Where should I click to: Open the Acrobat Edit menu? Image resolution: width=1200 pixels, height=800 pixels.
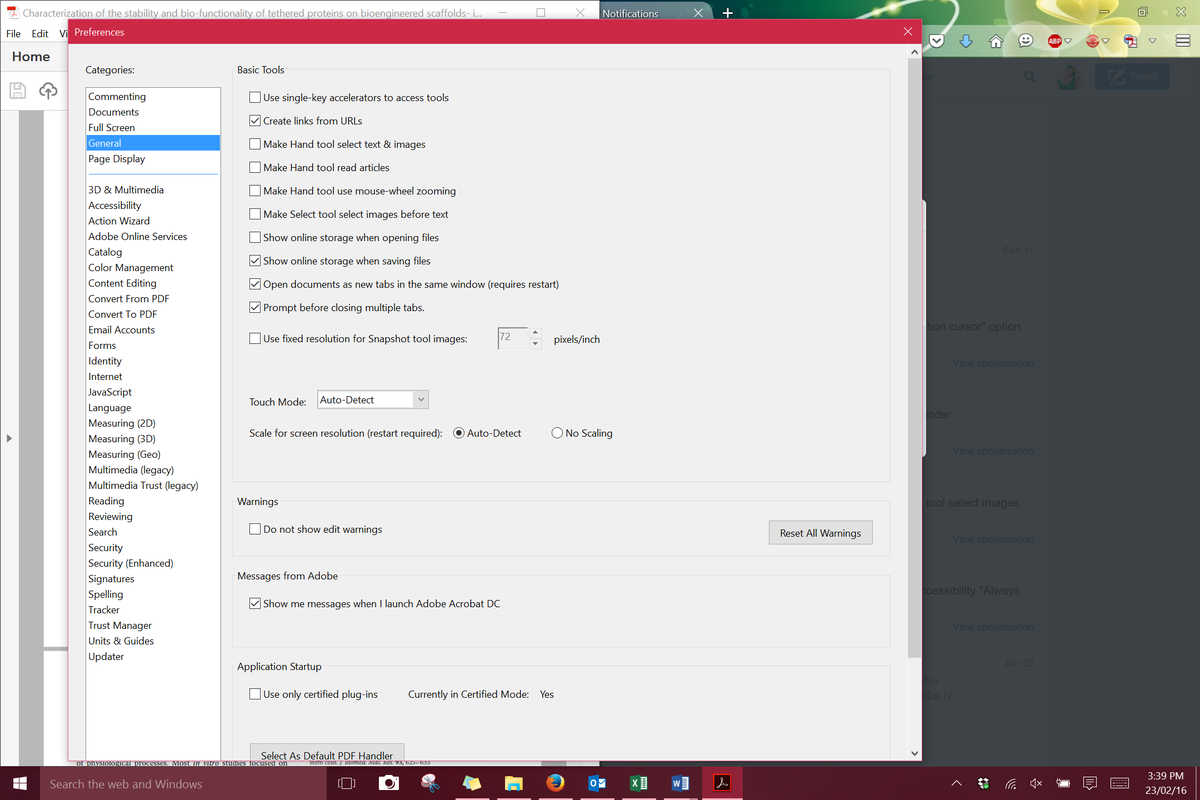[x=40, y=33]
